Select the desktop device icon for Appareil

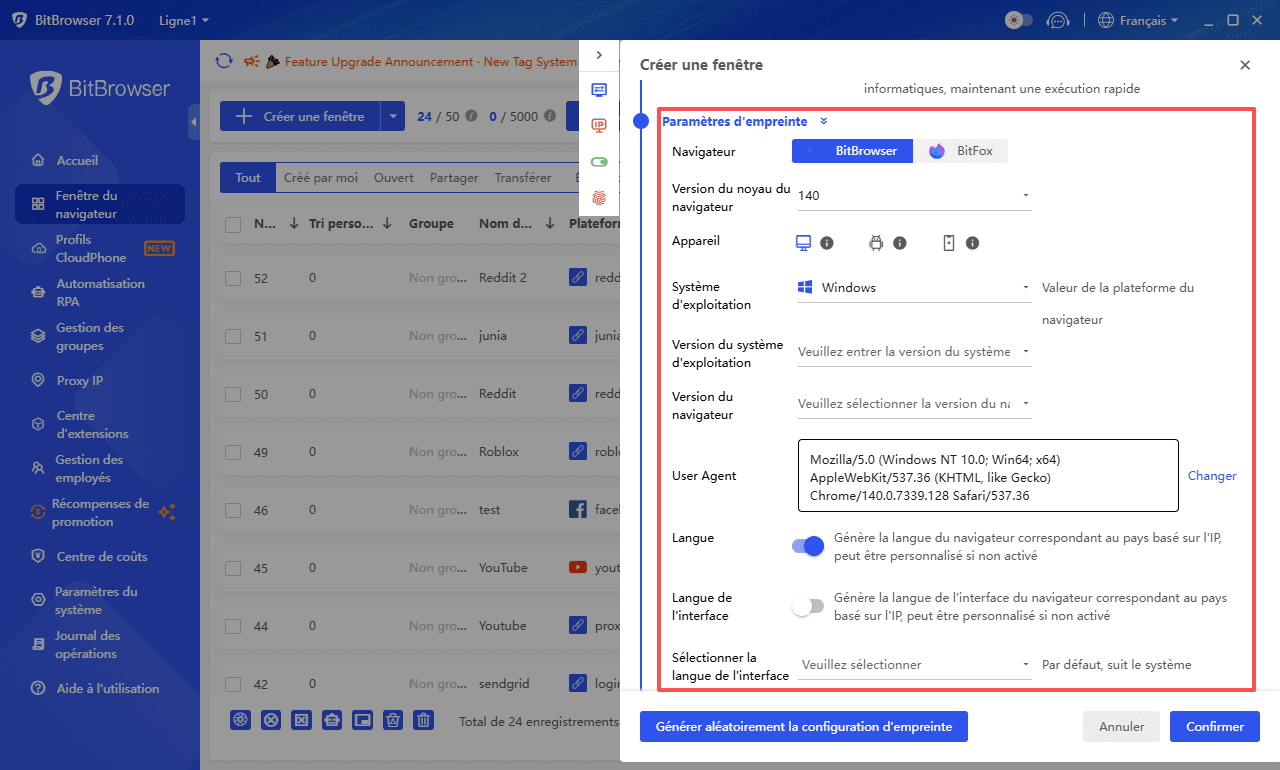tap(802, 242)
